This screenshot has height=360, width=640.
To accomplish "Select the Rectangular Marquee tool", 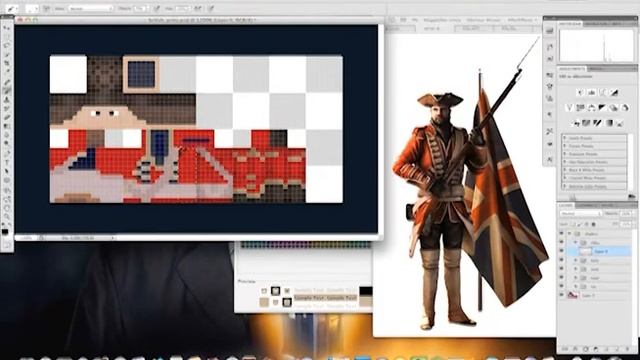I will [7, 36].
